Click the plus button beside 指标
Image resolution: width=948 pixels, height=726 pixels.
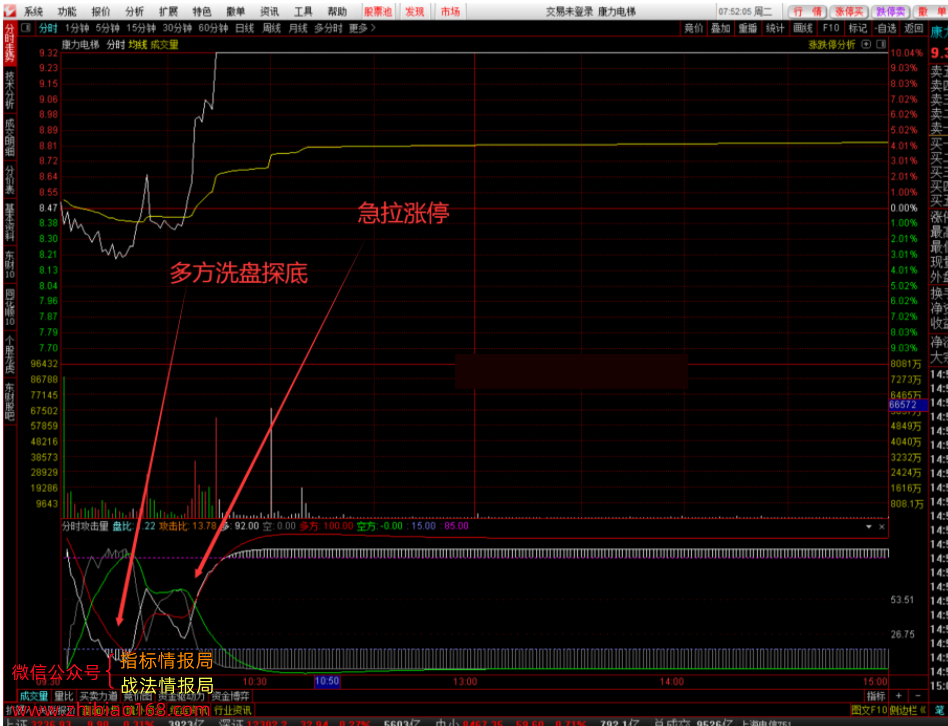(899, 696)
